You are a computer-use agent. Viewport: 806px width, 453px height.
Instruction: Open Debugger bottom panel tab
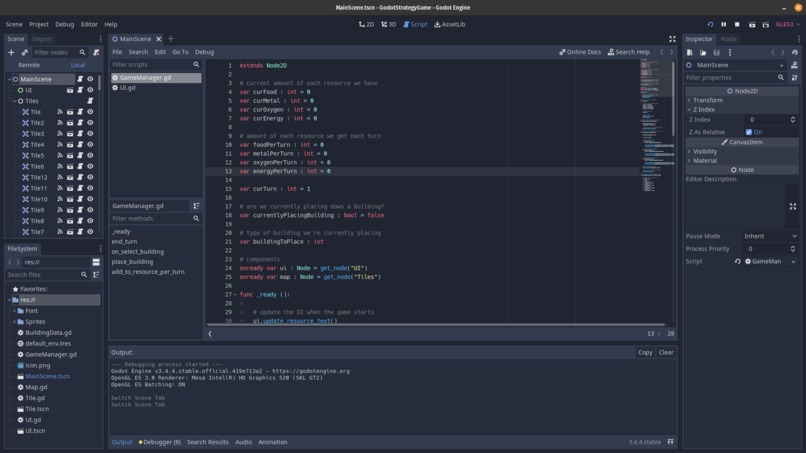[x=160, y=442]
